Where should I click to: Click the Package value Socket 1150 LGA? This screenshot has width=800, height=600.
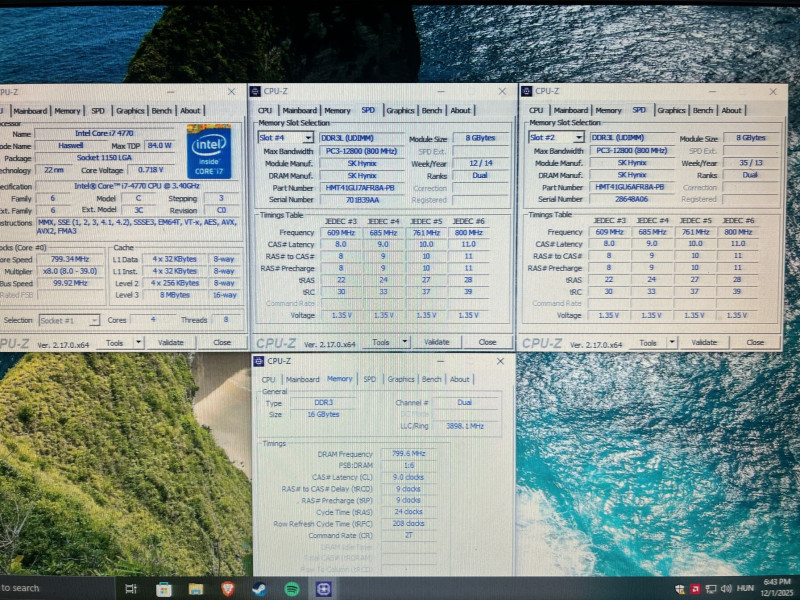(x=105, y=158)
